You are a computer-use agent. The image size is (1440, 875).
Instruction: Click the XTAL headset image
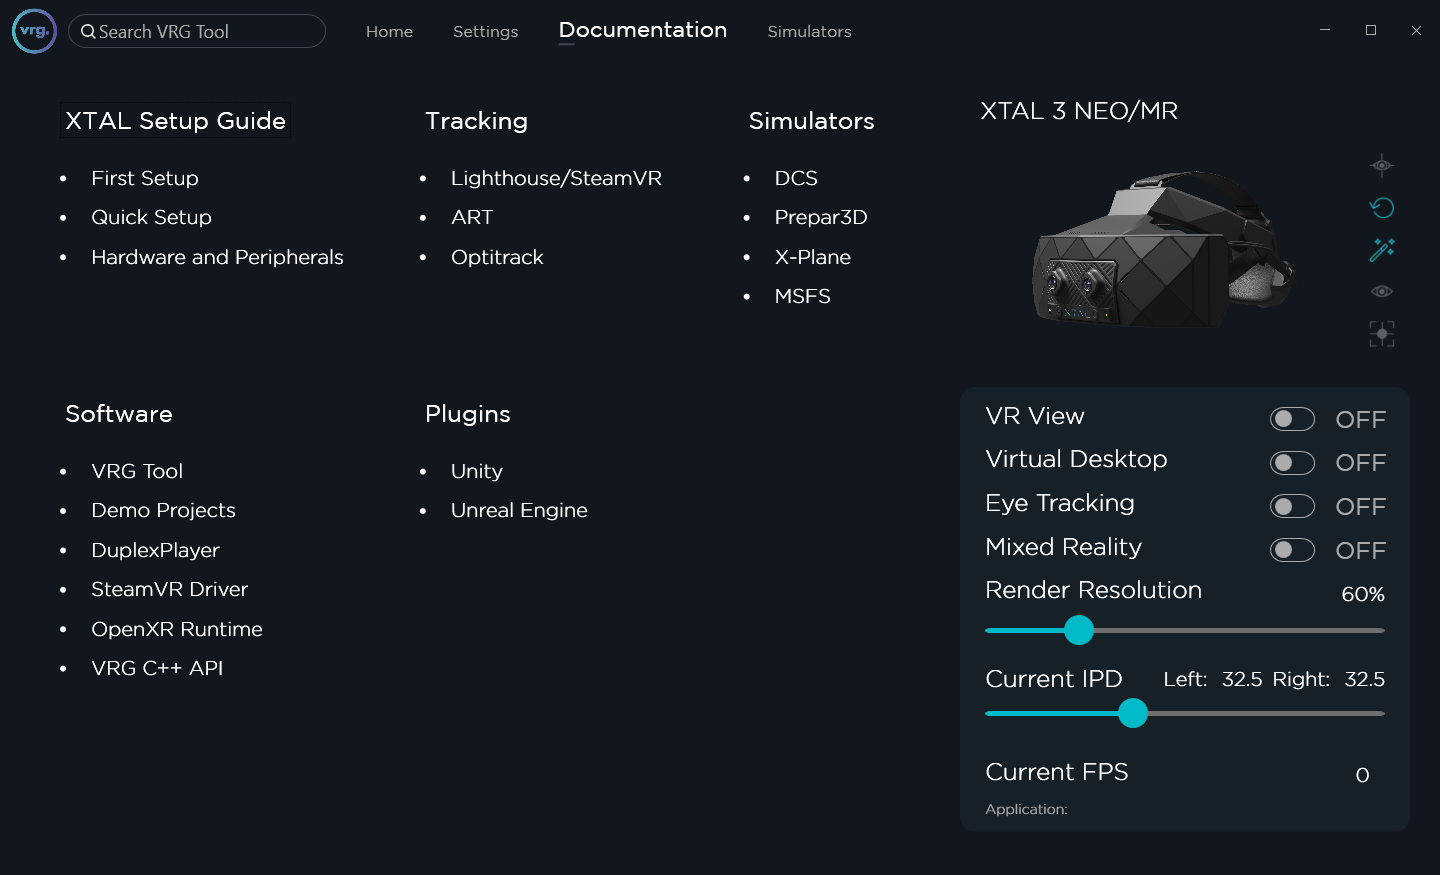pos(1162,250)
